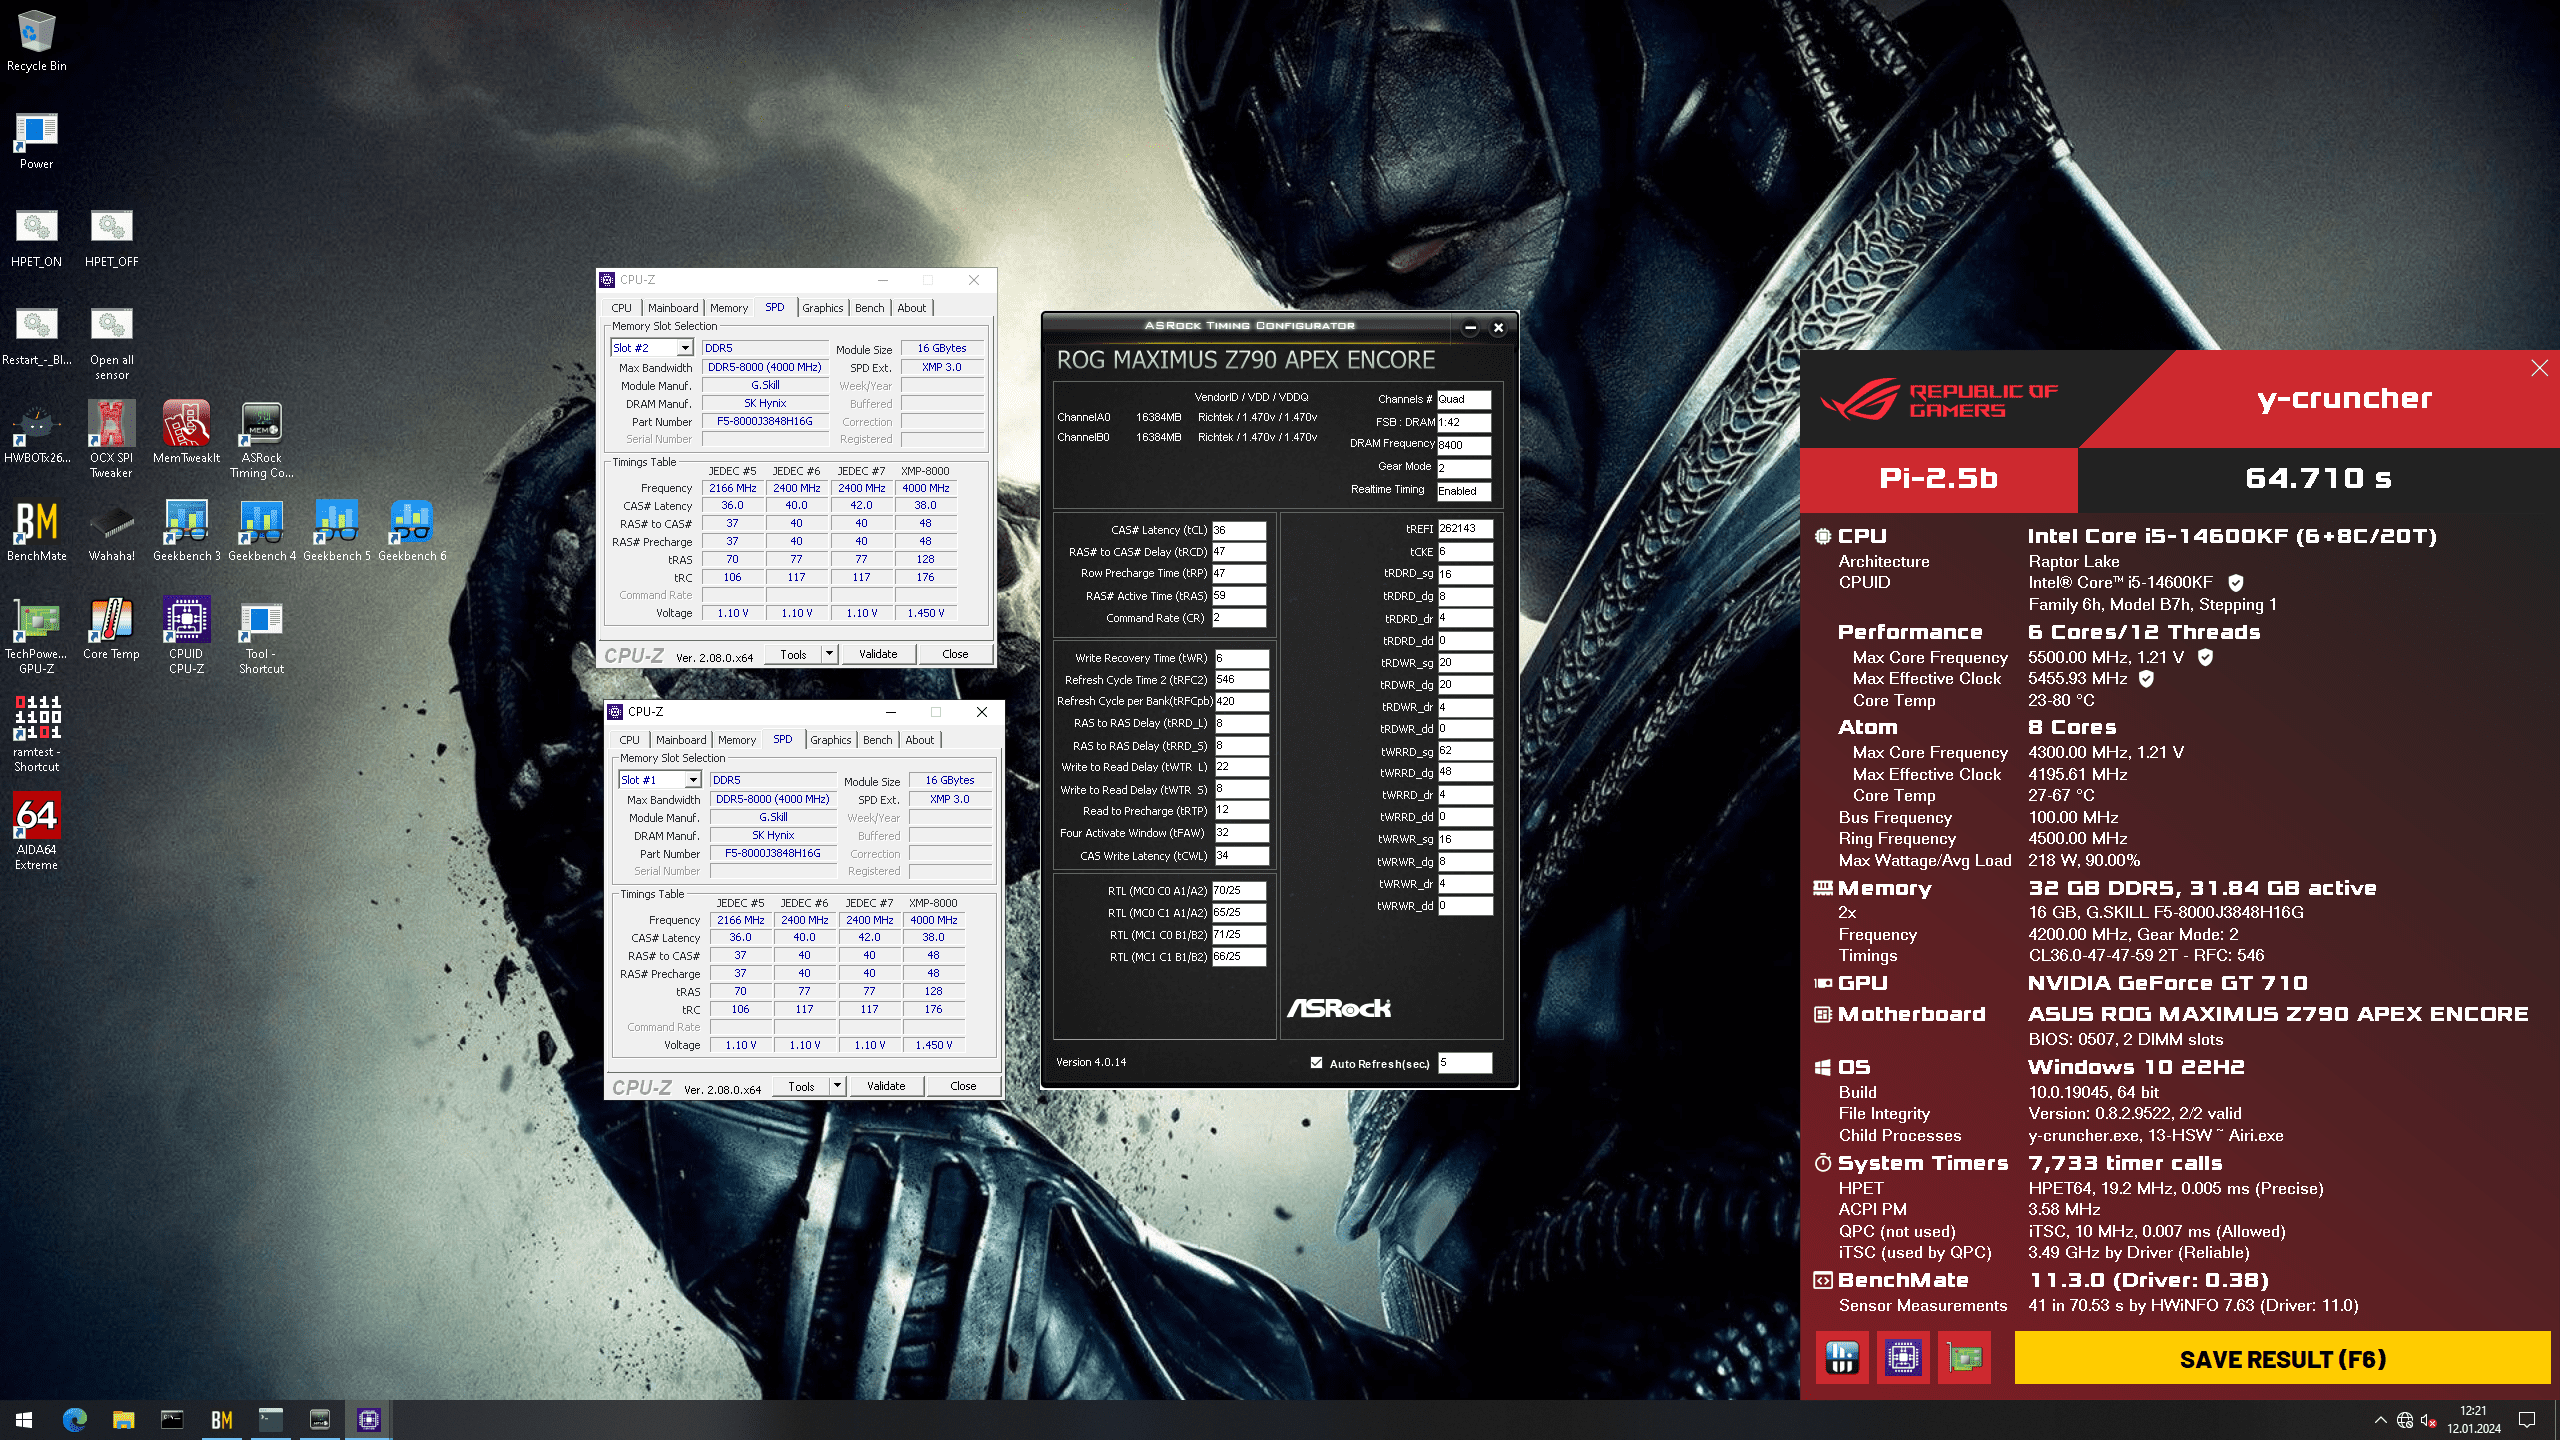Click the GPU-Z icon in BenchMate panel
The image size is (2560, 1440).
coord(1963,1357)
